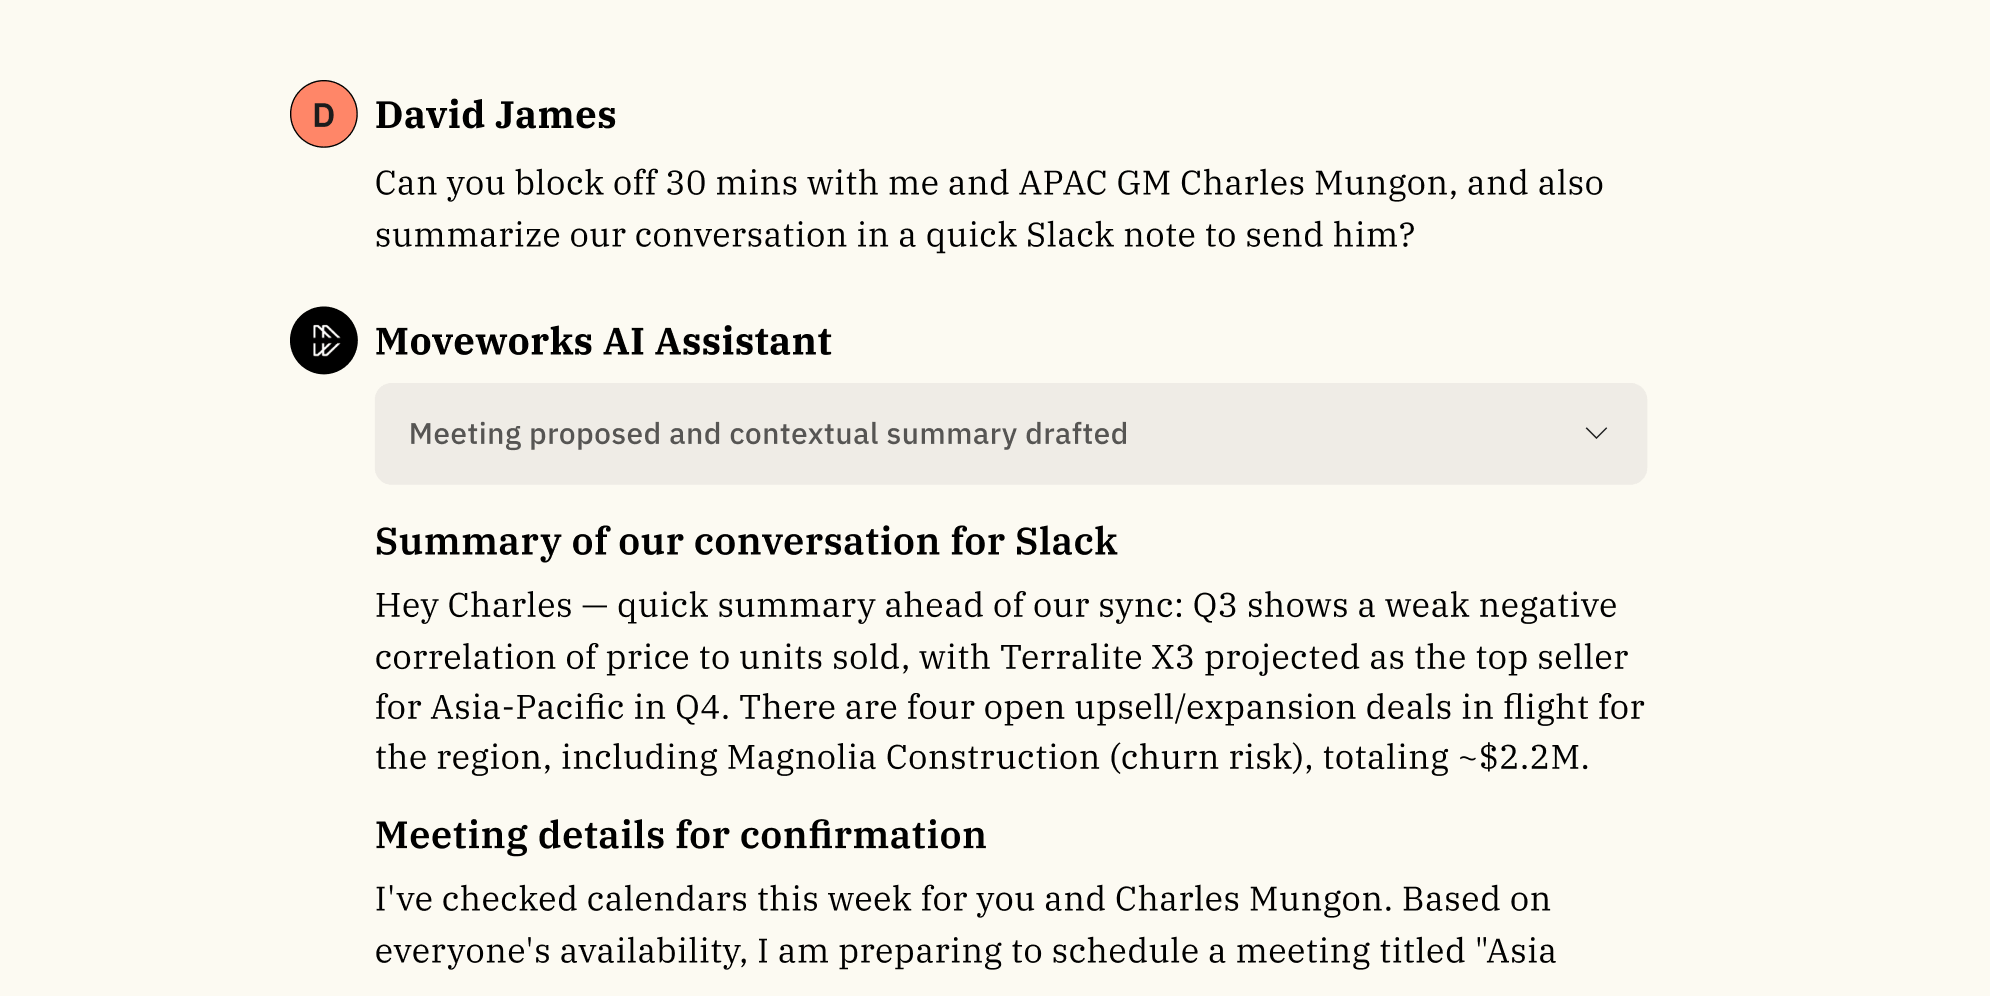This screenshot has width=1990, height=996.
Task: Click the Moveworks AI Assistant name
Action: pos(603,341)
